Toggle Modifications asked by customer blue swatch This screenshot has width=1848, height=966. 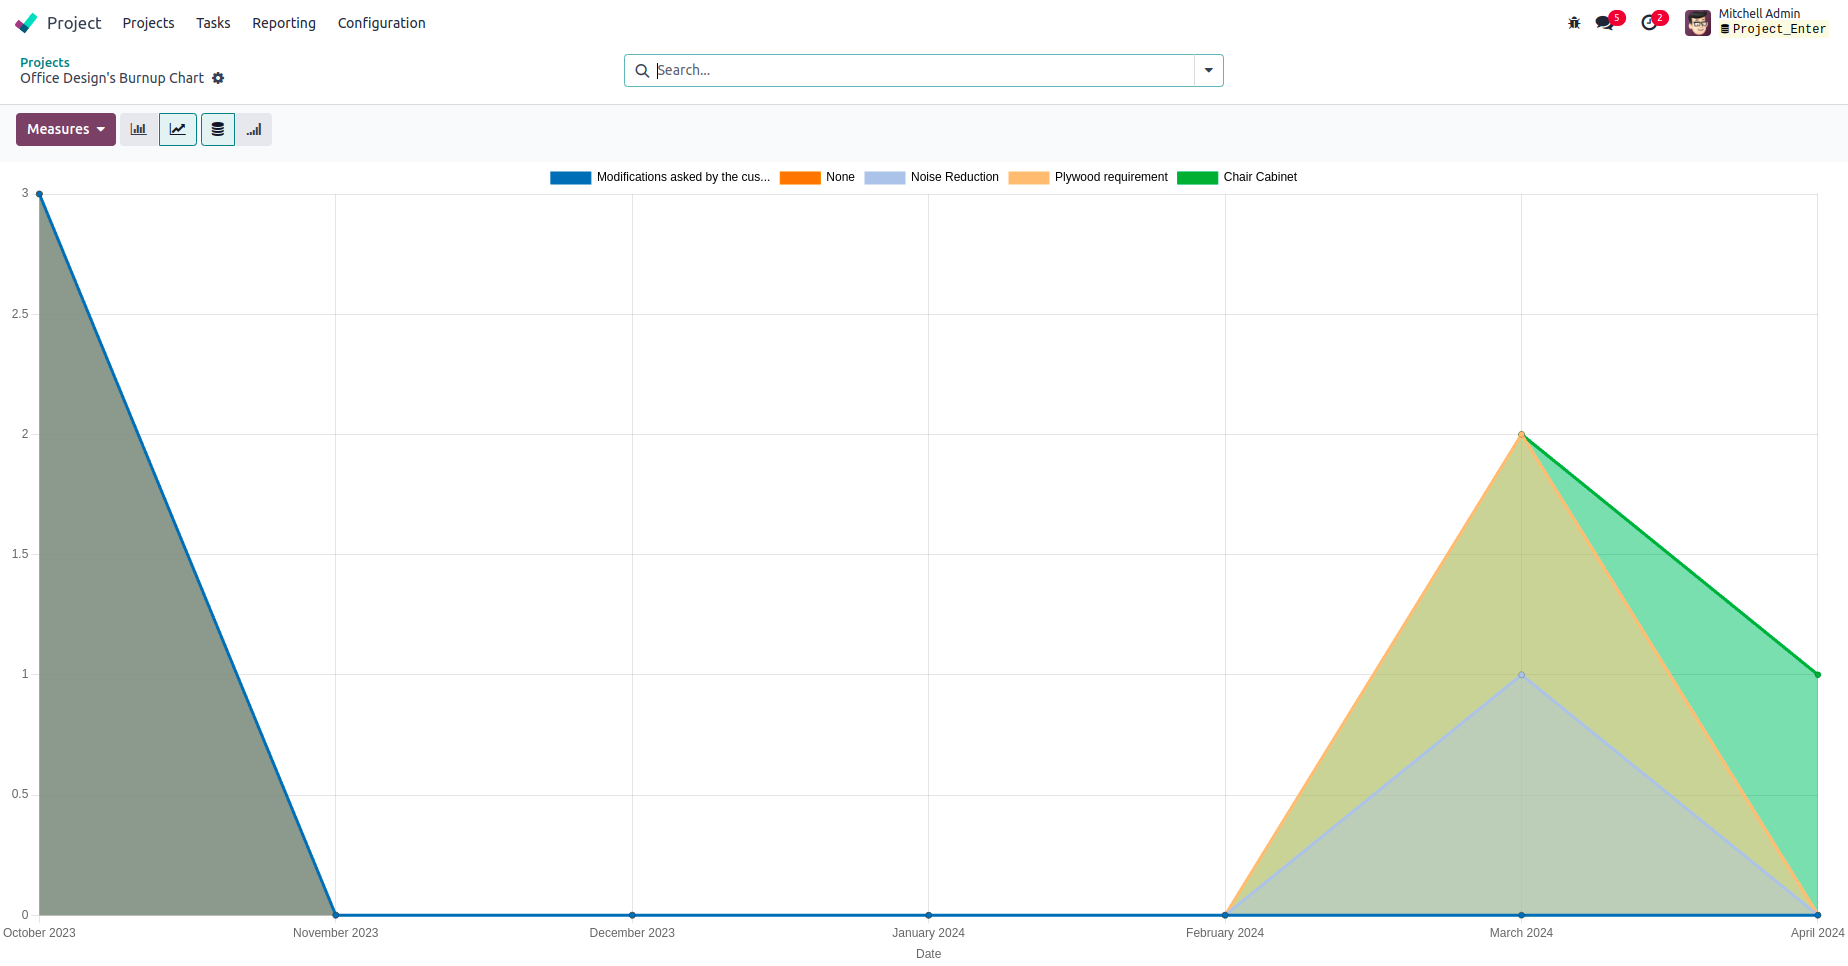[x=570, y=178]
